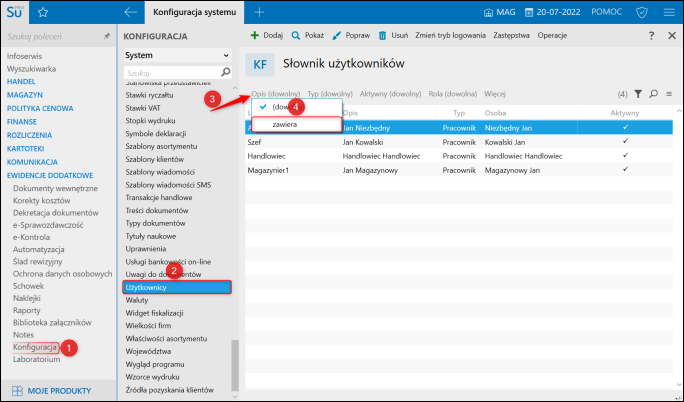Click the filter funnel icon
The width and height of the screenshot is (684, 402).
click(x=638, y=94)
